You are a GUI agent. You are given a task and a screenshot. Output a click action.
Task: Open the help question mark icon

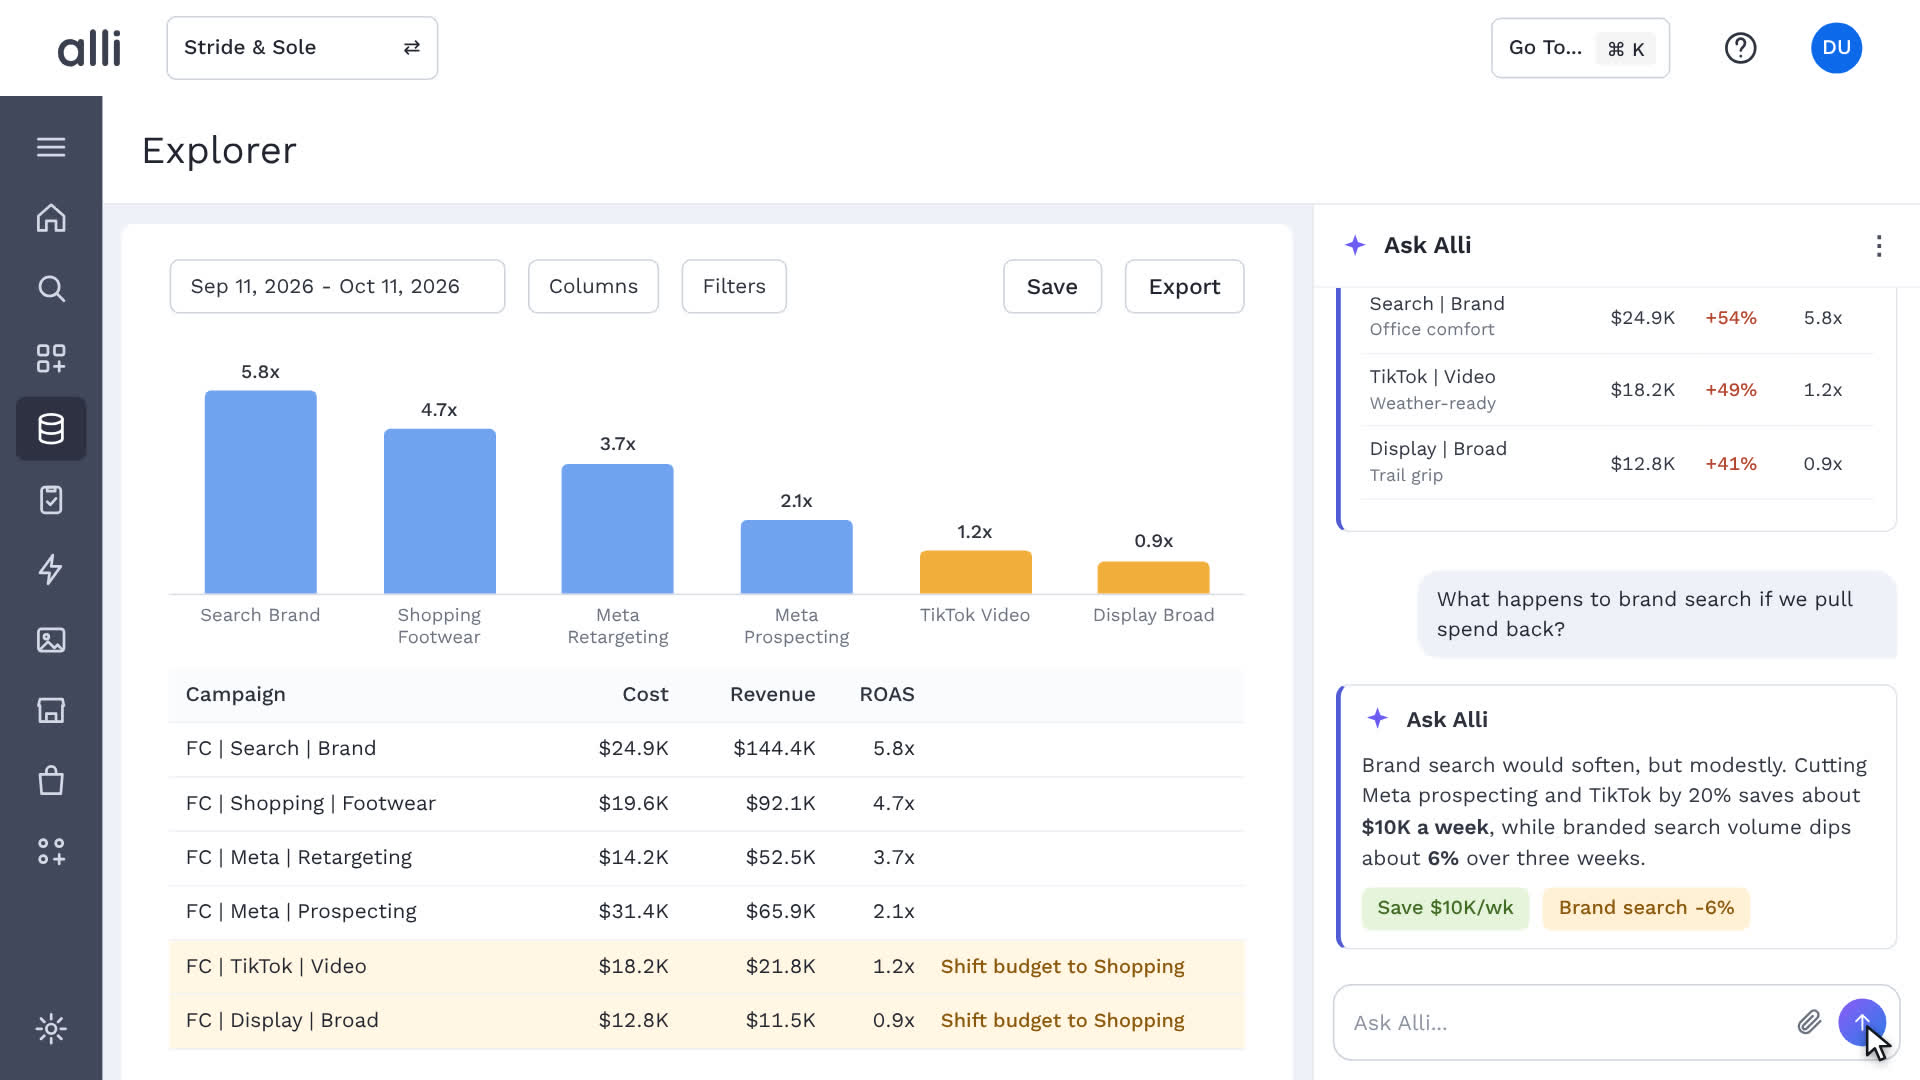coord(1740,48)
